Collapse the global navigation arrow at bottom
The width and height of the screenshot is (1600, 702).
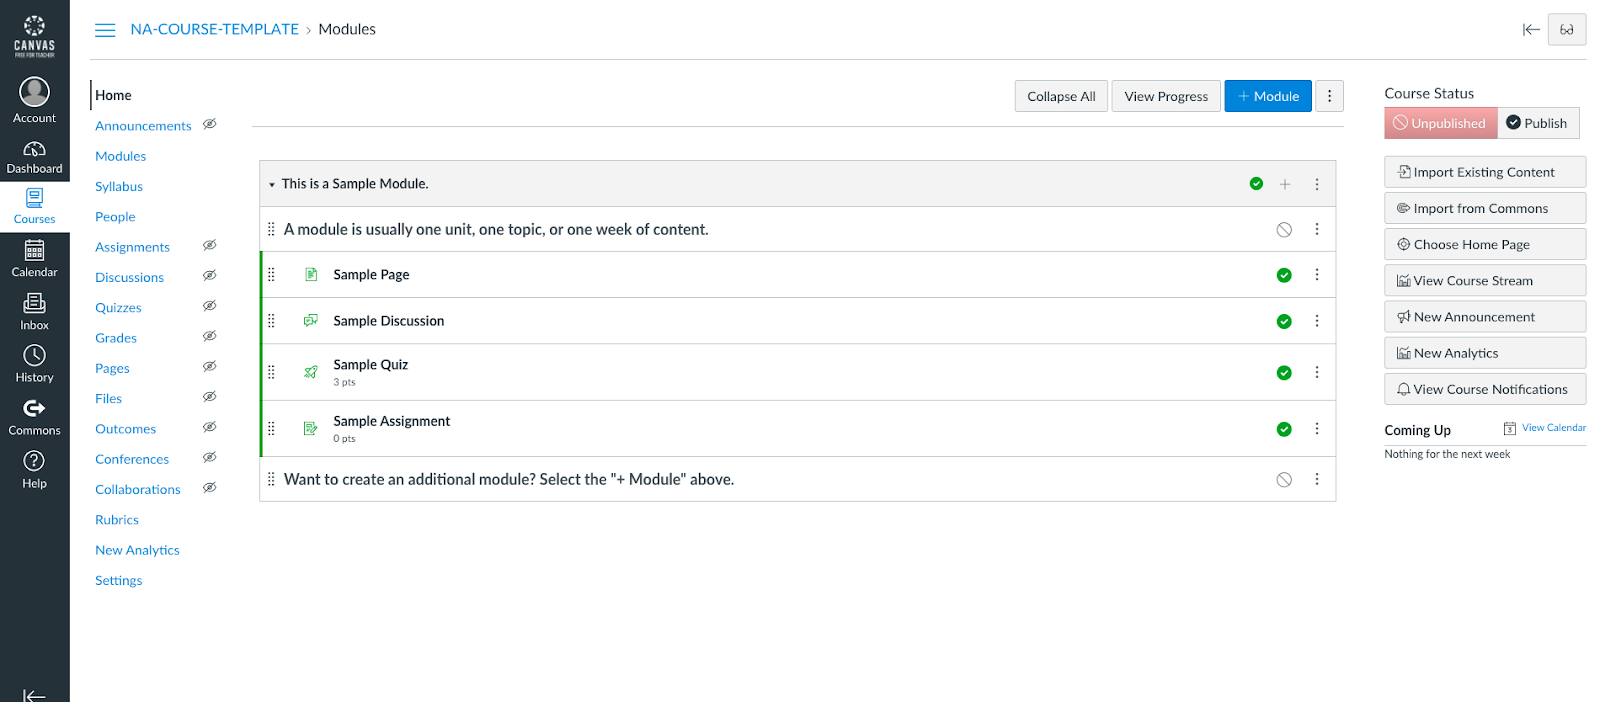click(34, 695)
